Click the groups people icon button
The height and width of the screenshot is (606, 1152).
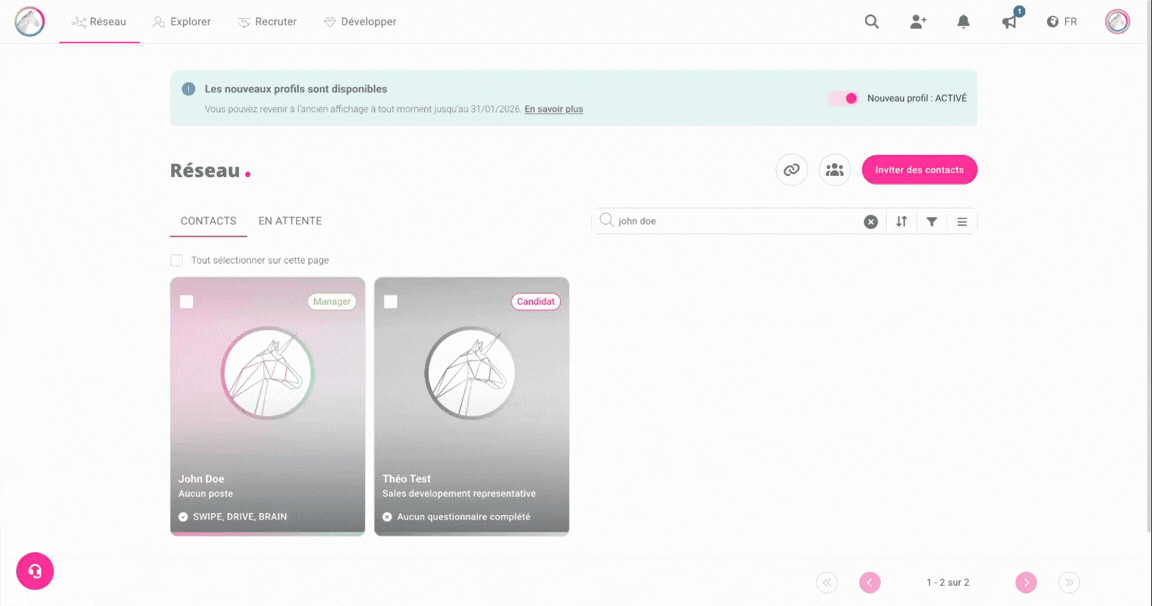[x=834, y=170]
